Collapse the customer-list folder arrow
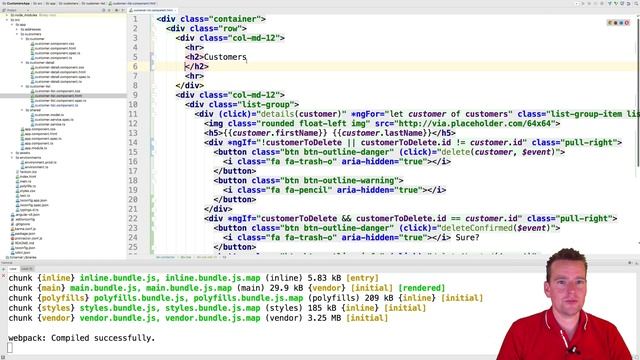 pyautogui.click(x=22, y=86)
